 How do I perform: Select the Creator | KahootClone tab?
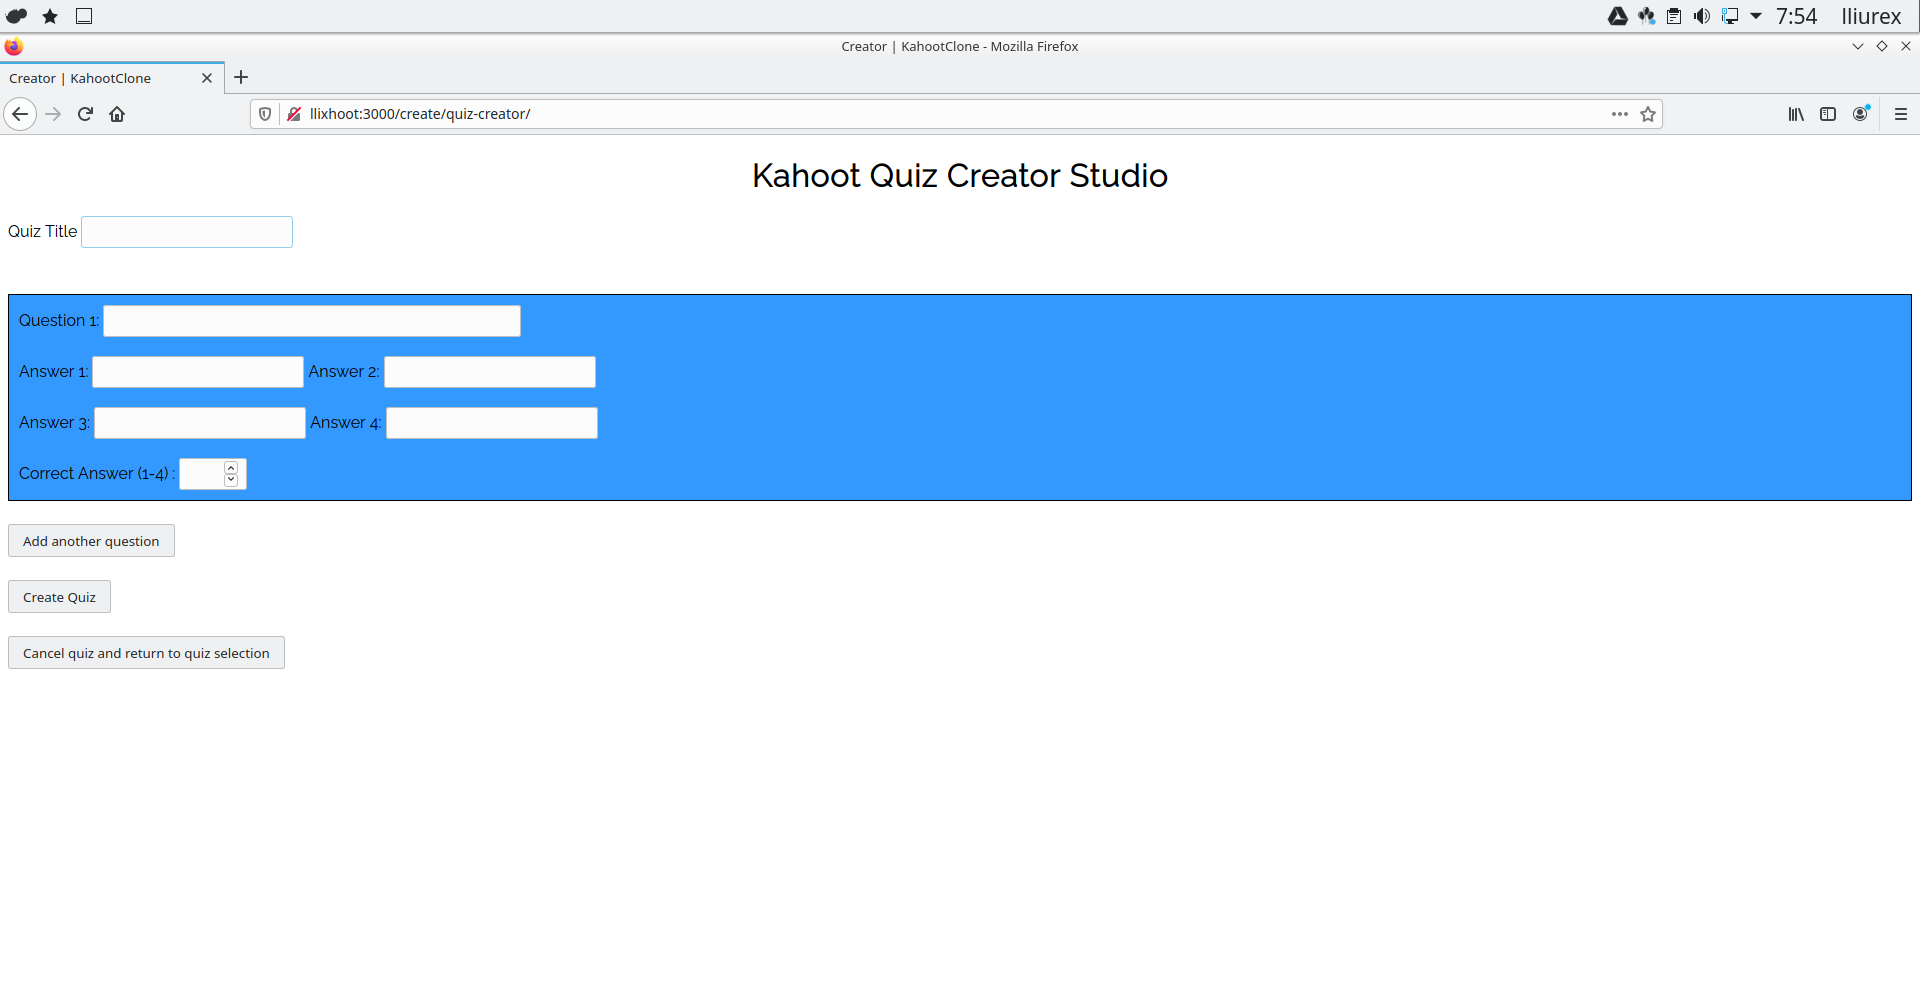[112, 78]
